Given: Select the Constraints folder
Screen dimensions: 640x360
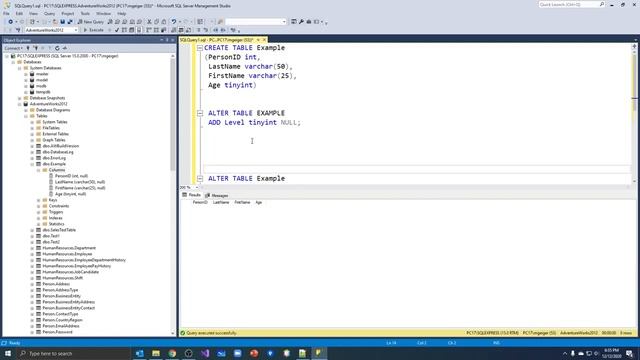Looking at the screenshot, I should click(x=59, y=206).
